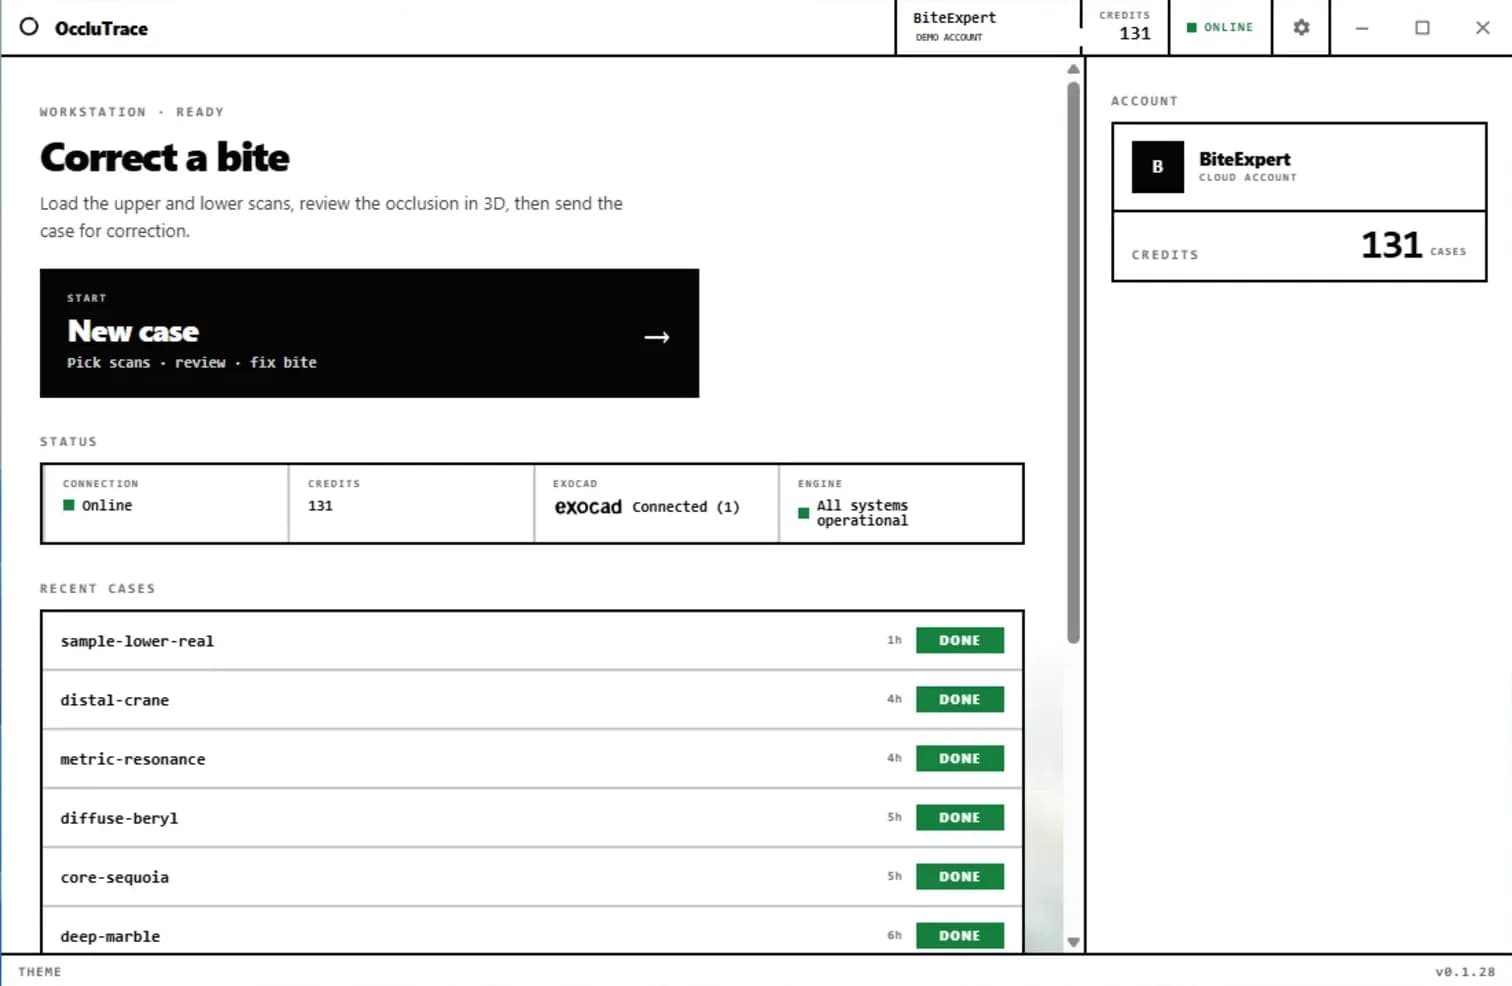Click the v0.1.28 version label
Image resolution: width=1512 pixels, height=986 pixels.
click(x=1465, y=972)
